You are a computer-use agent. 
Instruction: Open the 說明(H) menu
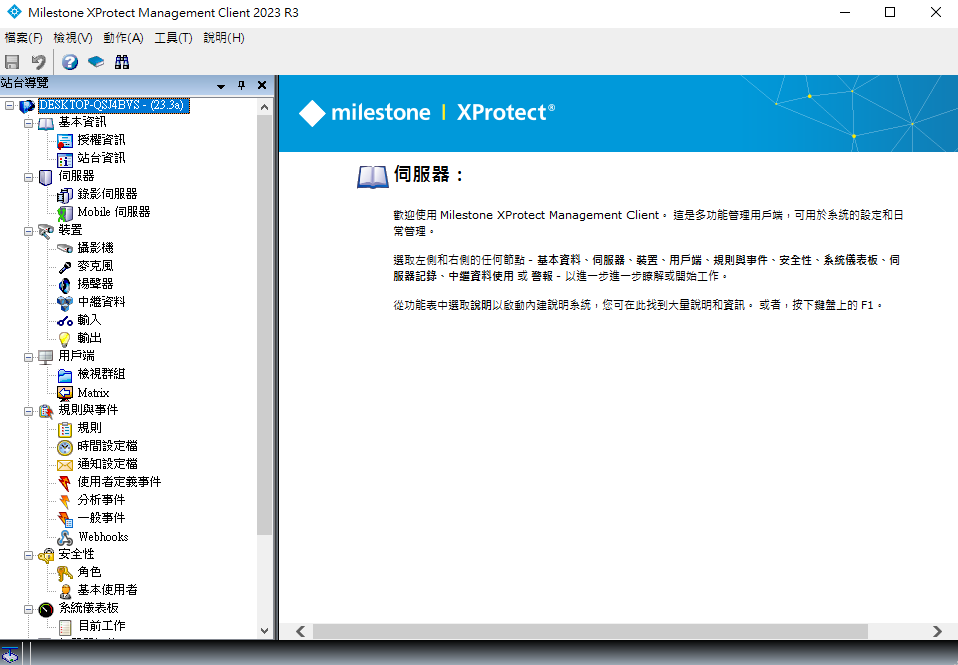click(224, 38)
